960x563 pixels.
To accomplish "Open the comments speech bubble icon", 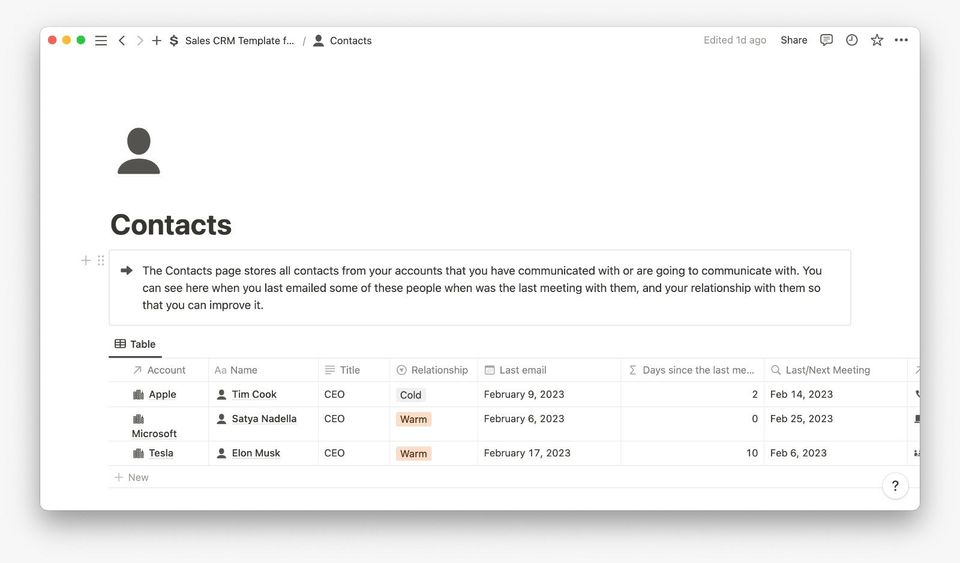I will pyautogui.click(x=826, y=40).
